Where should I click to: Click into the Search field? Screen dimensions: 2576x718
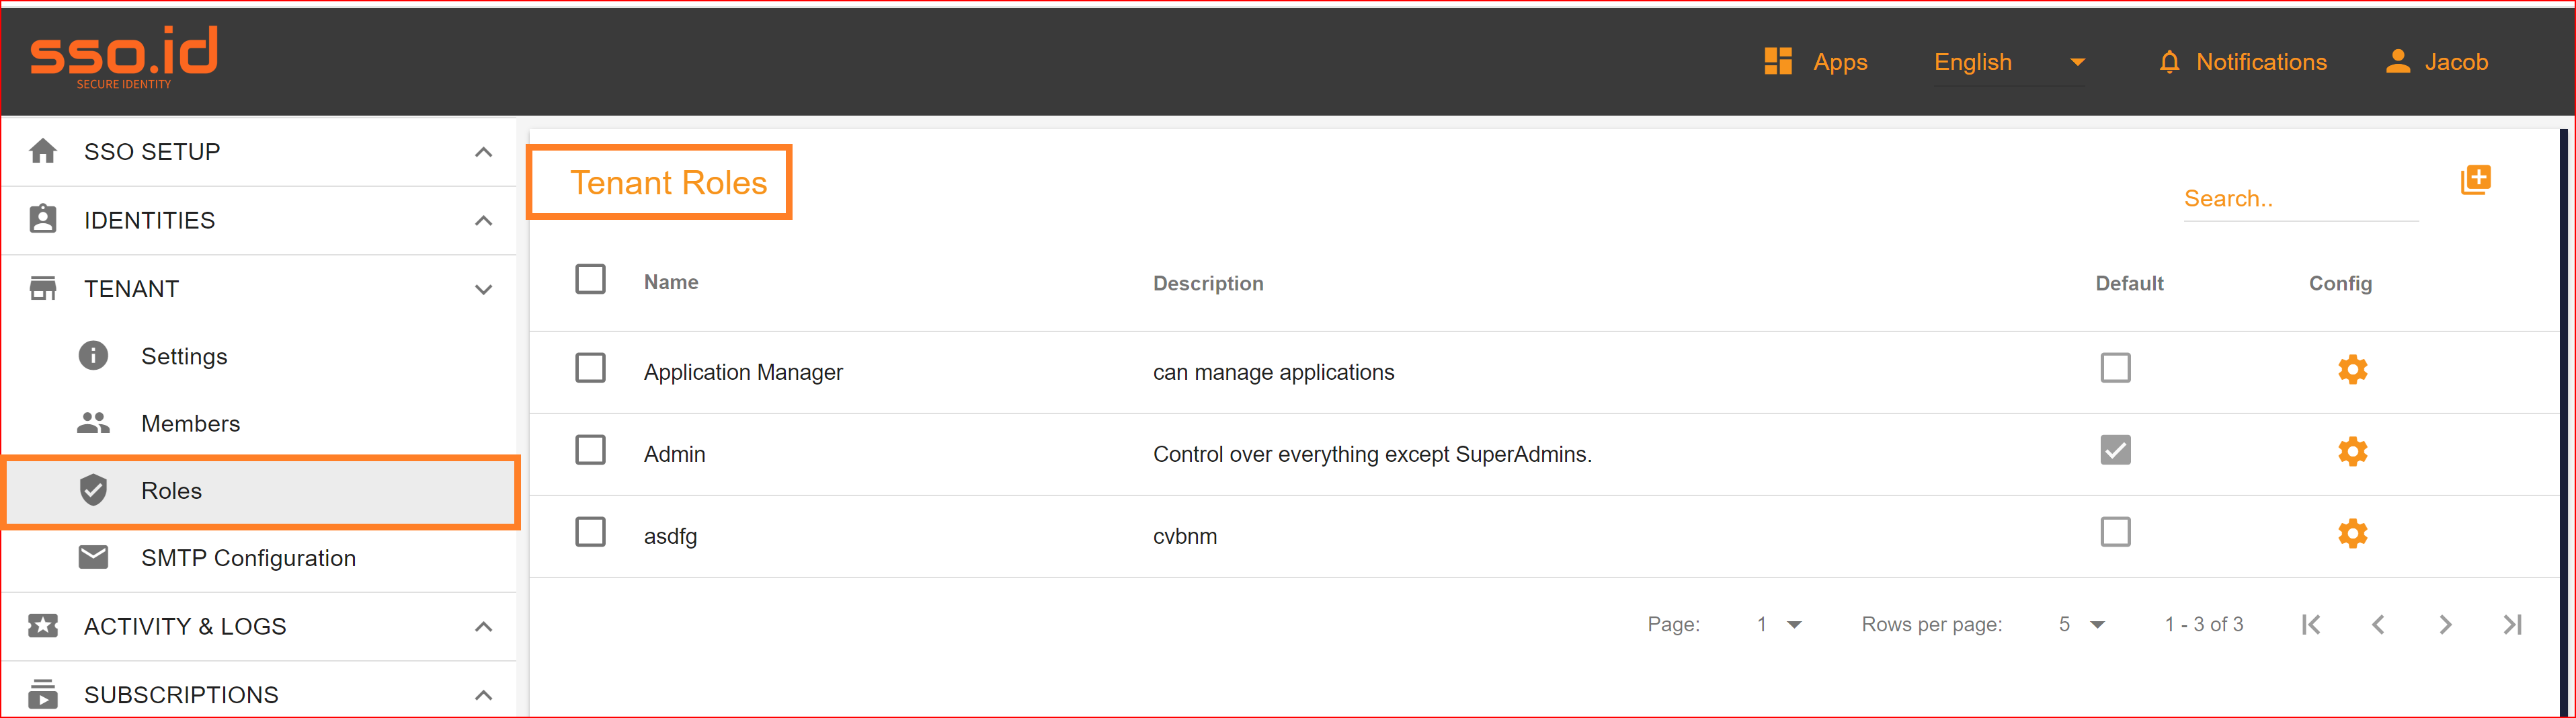(x=2300, y=199)
